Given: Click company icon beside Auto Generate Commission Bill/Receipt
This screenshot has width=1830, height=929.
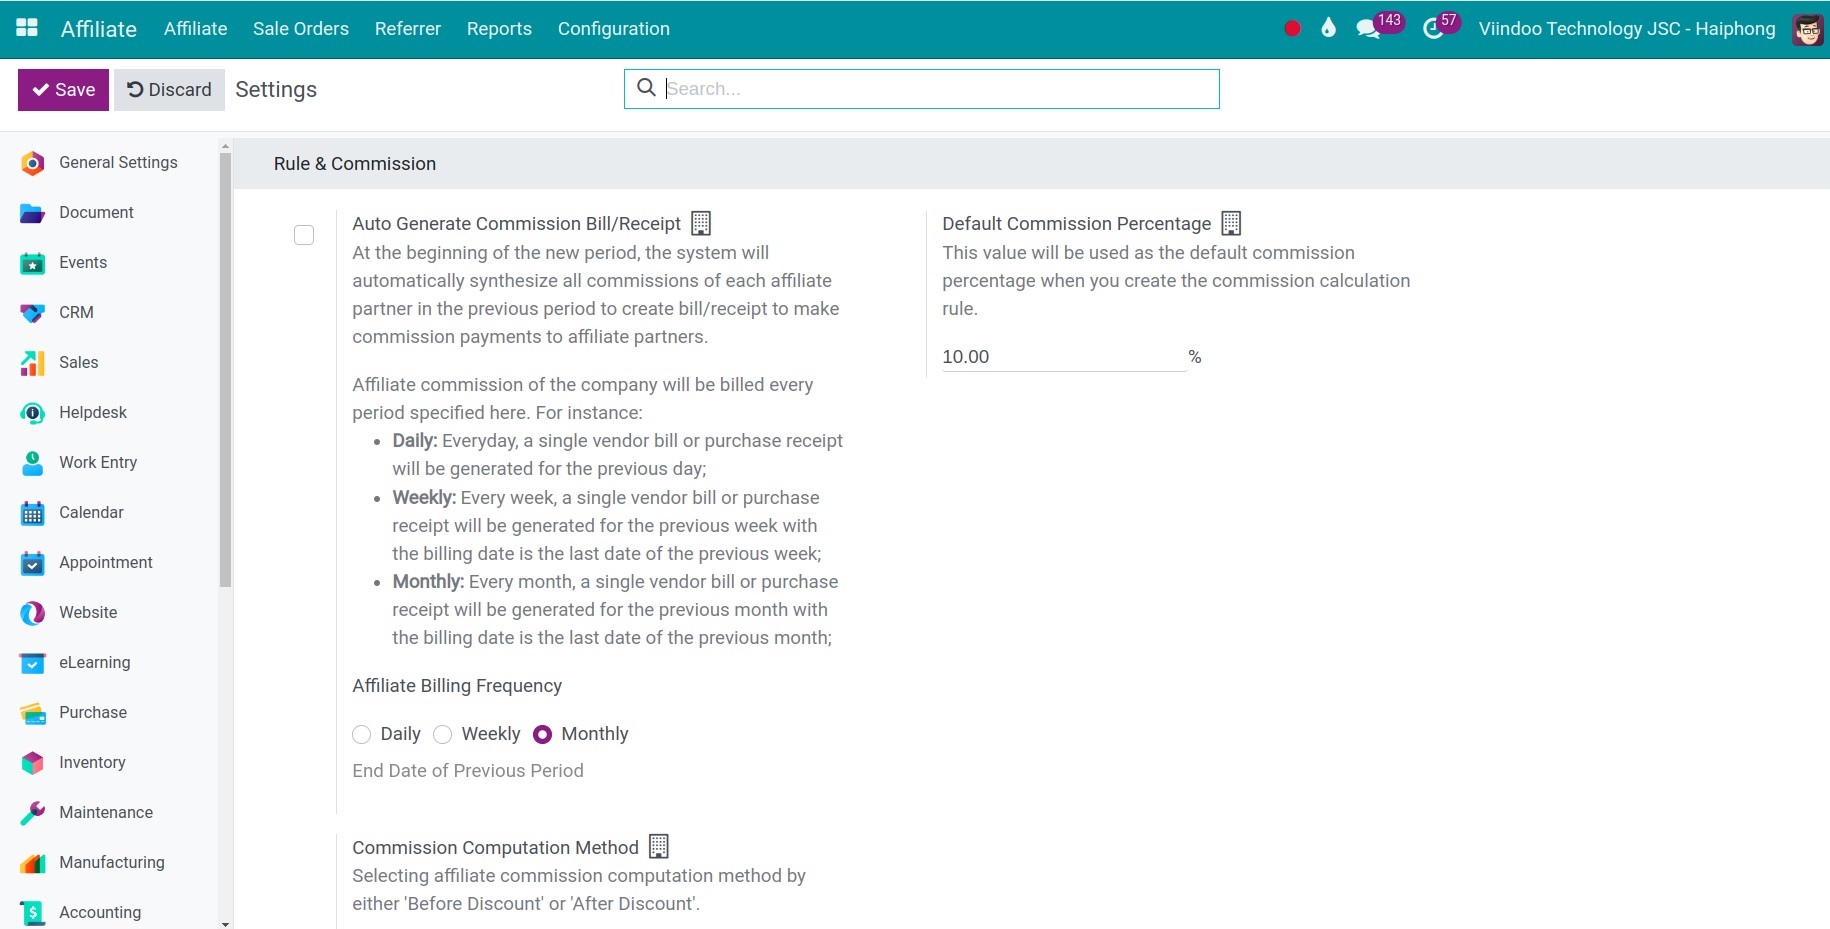Looking at the screenshot, I should coord(701,223).
